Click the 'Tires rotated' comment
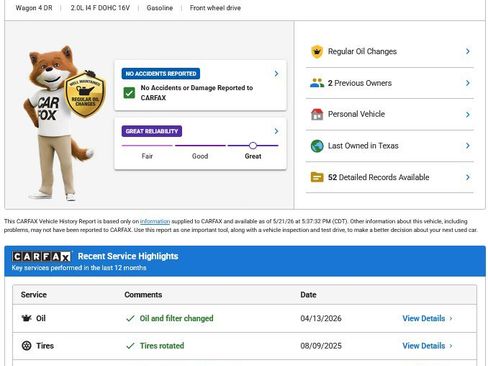The height and width of the screenshot is (366, 488). coord(162,346)
